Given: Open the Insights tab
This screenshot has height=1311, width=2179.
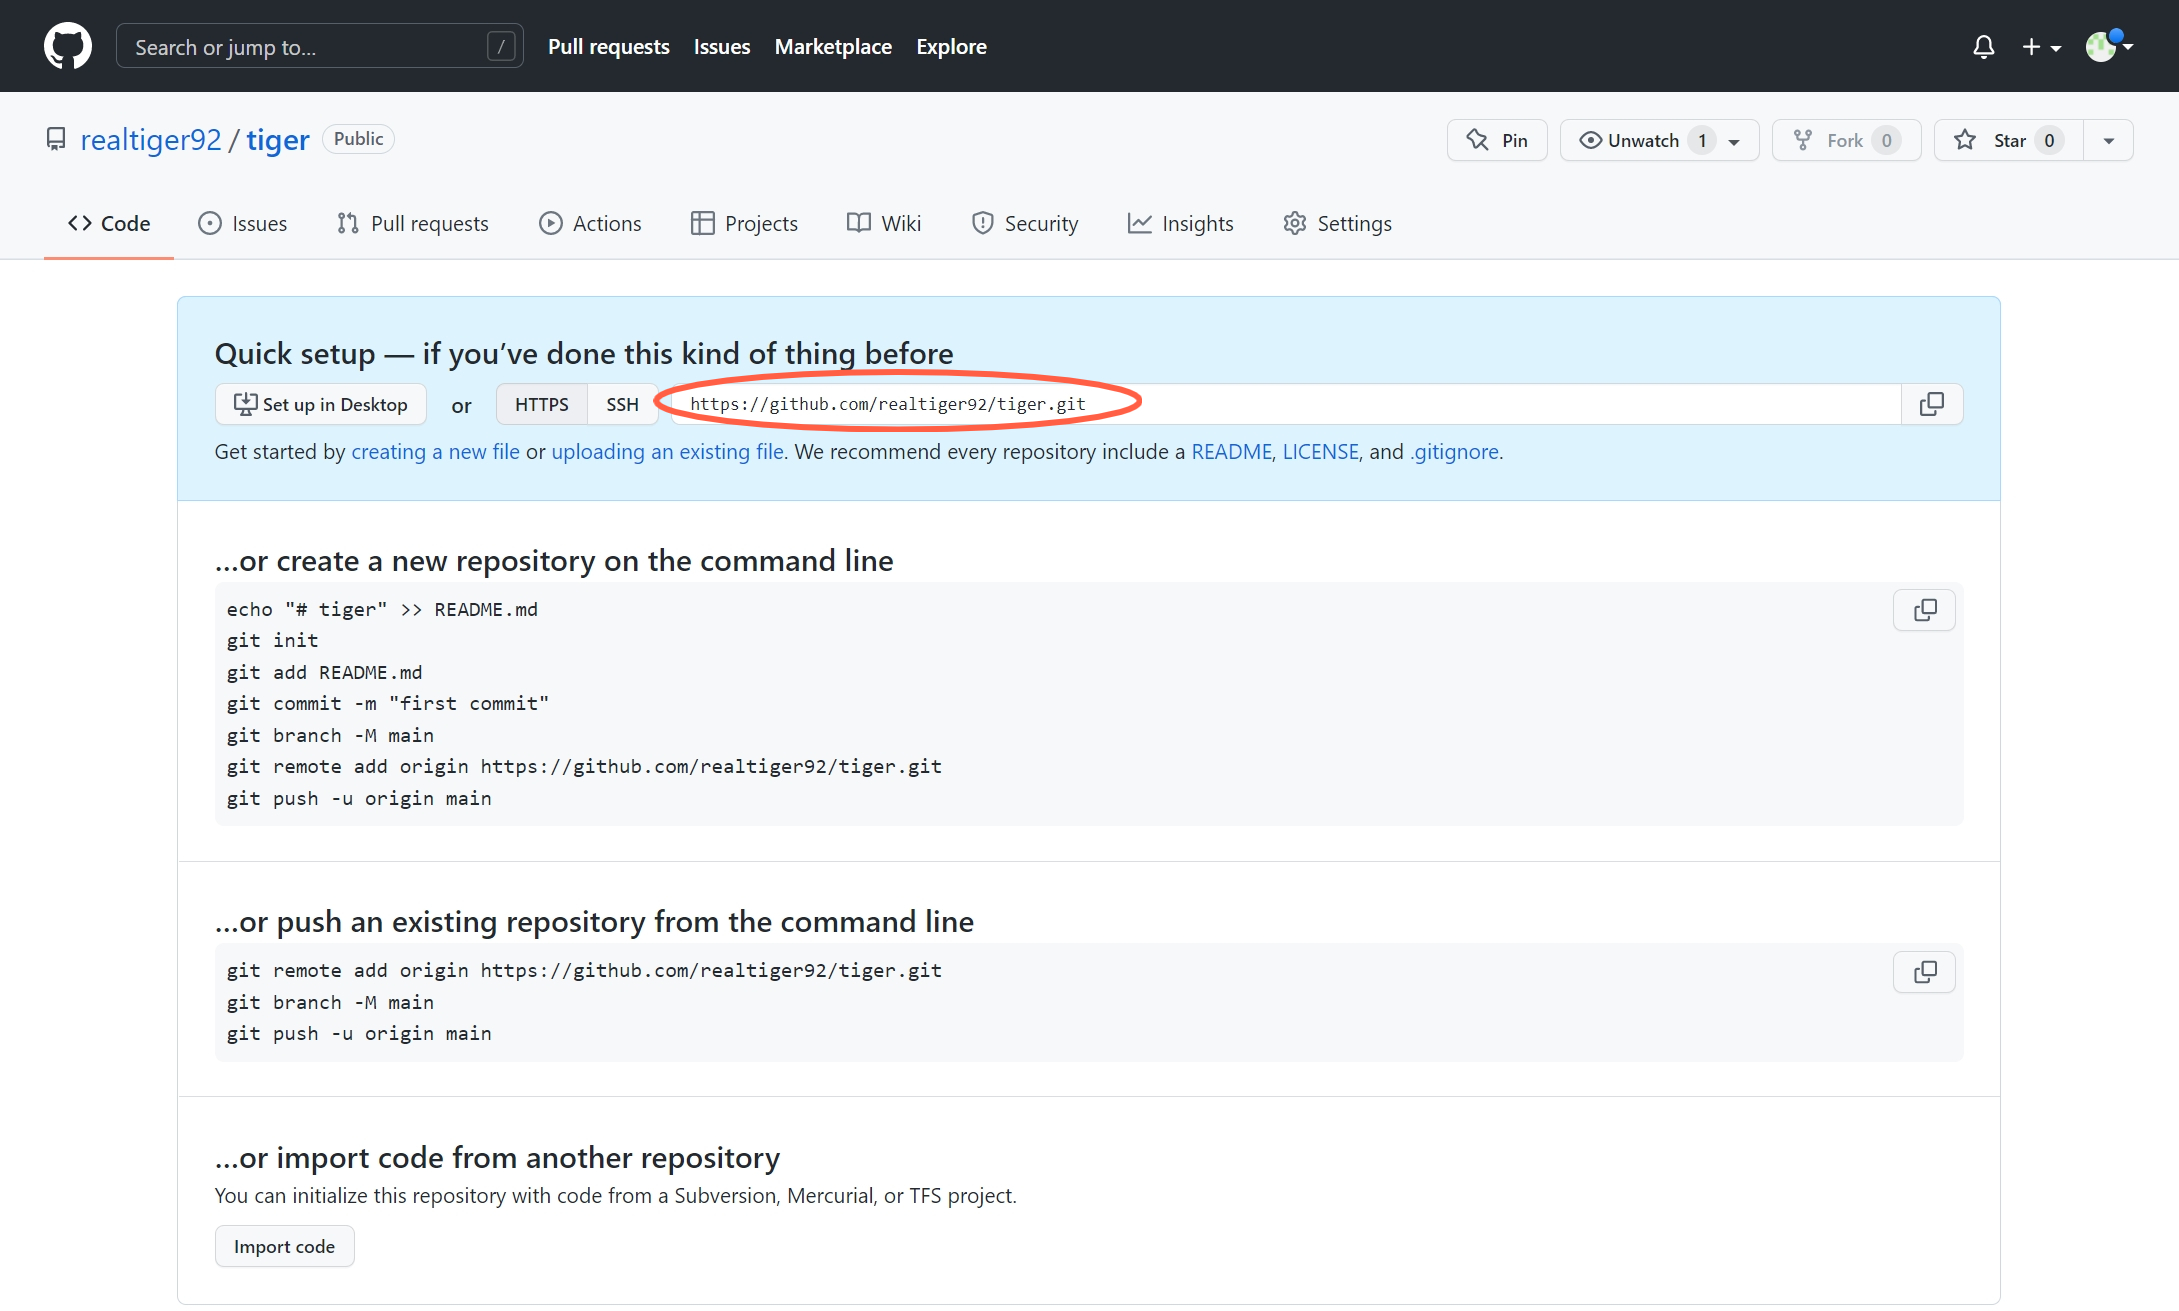Looking at the screenshot, I should click(1181, 223).
